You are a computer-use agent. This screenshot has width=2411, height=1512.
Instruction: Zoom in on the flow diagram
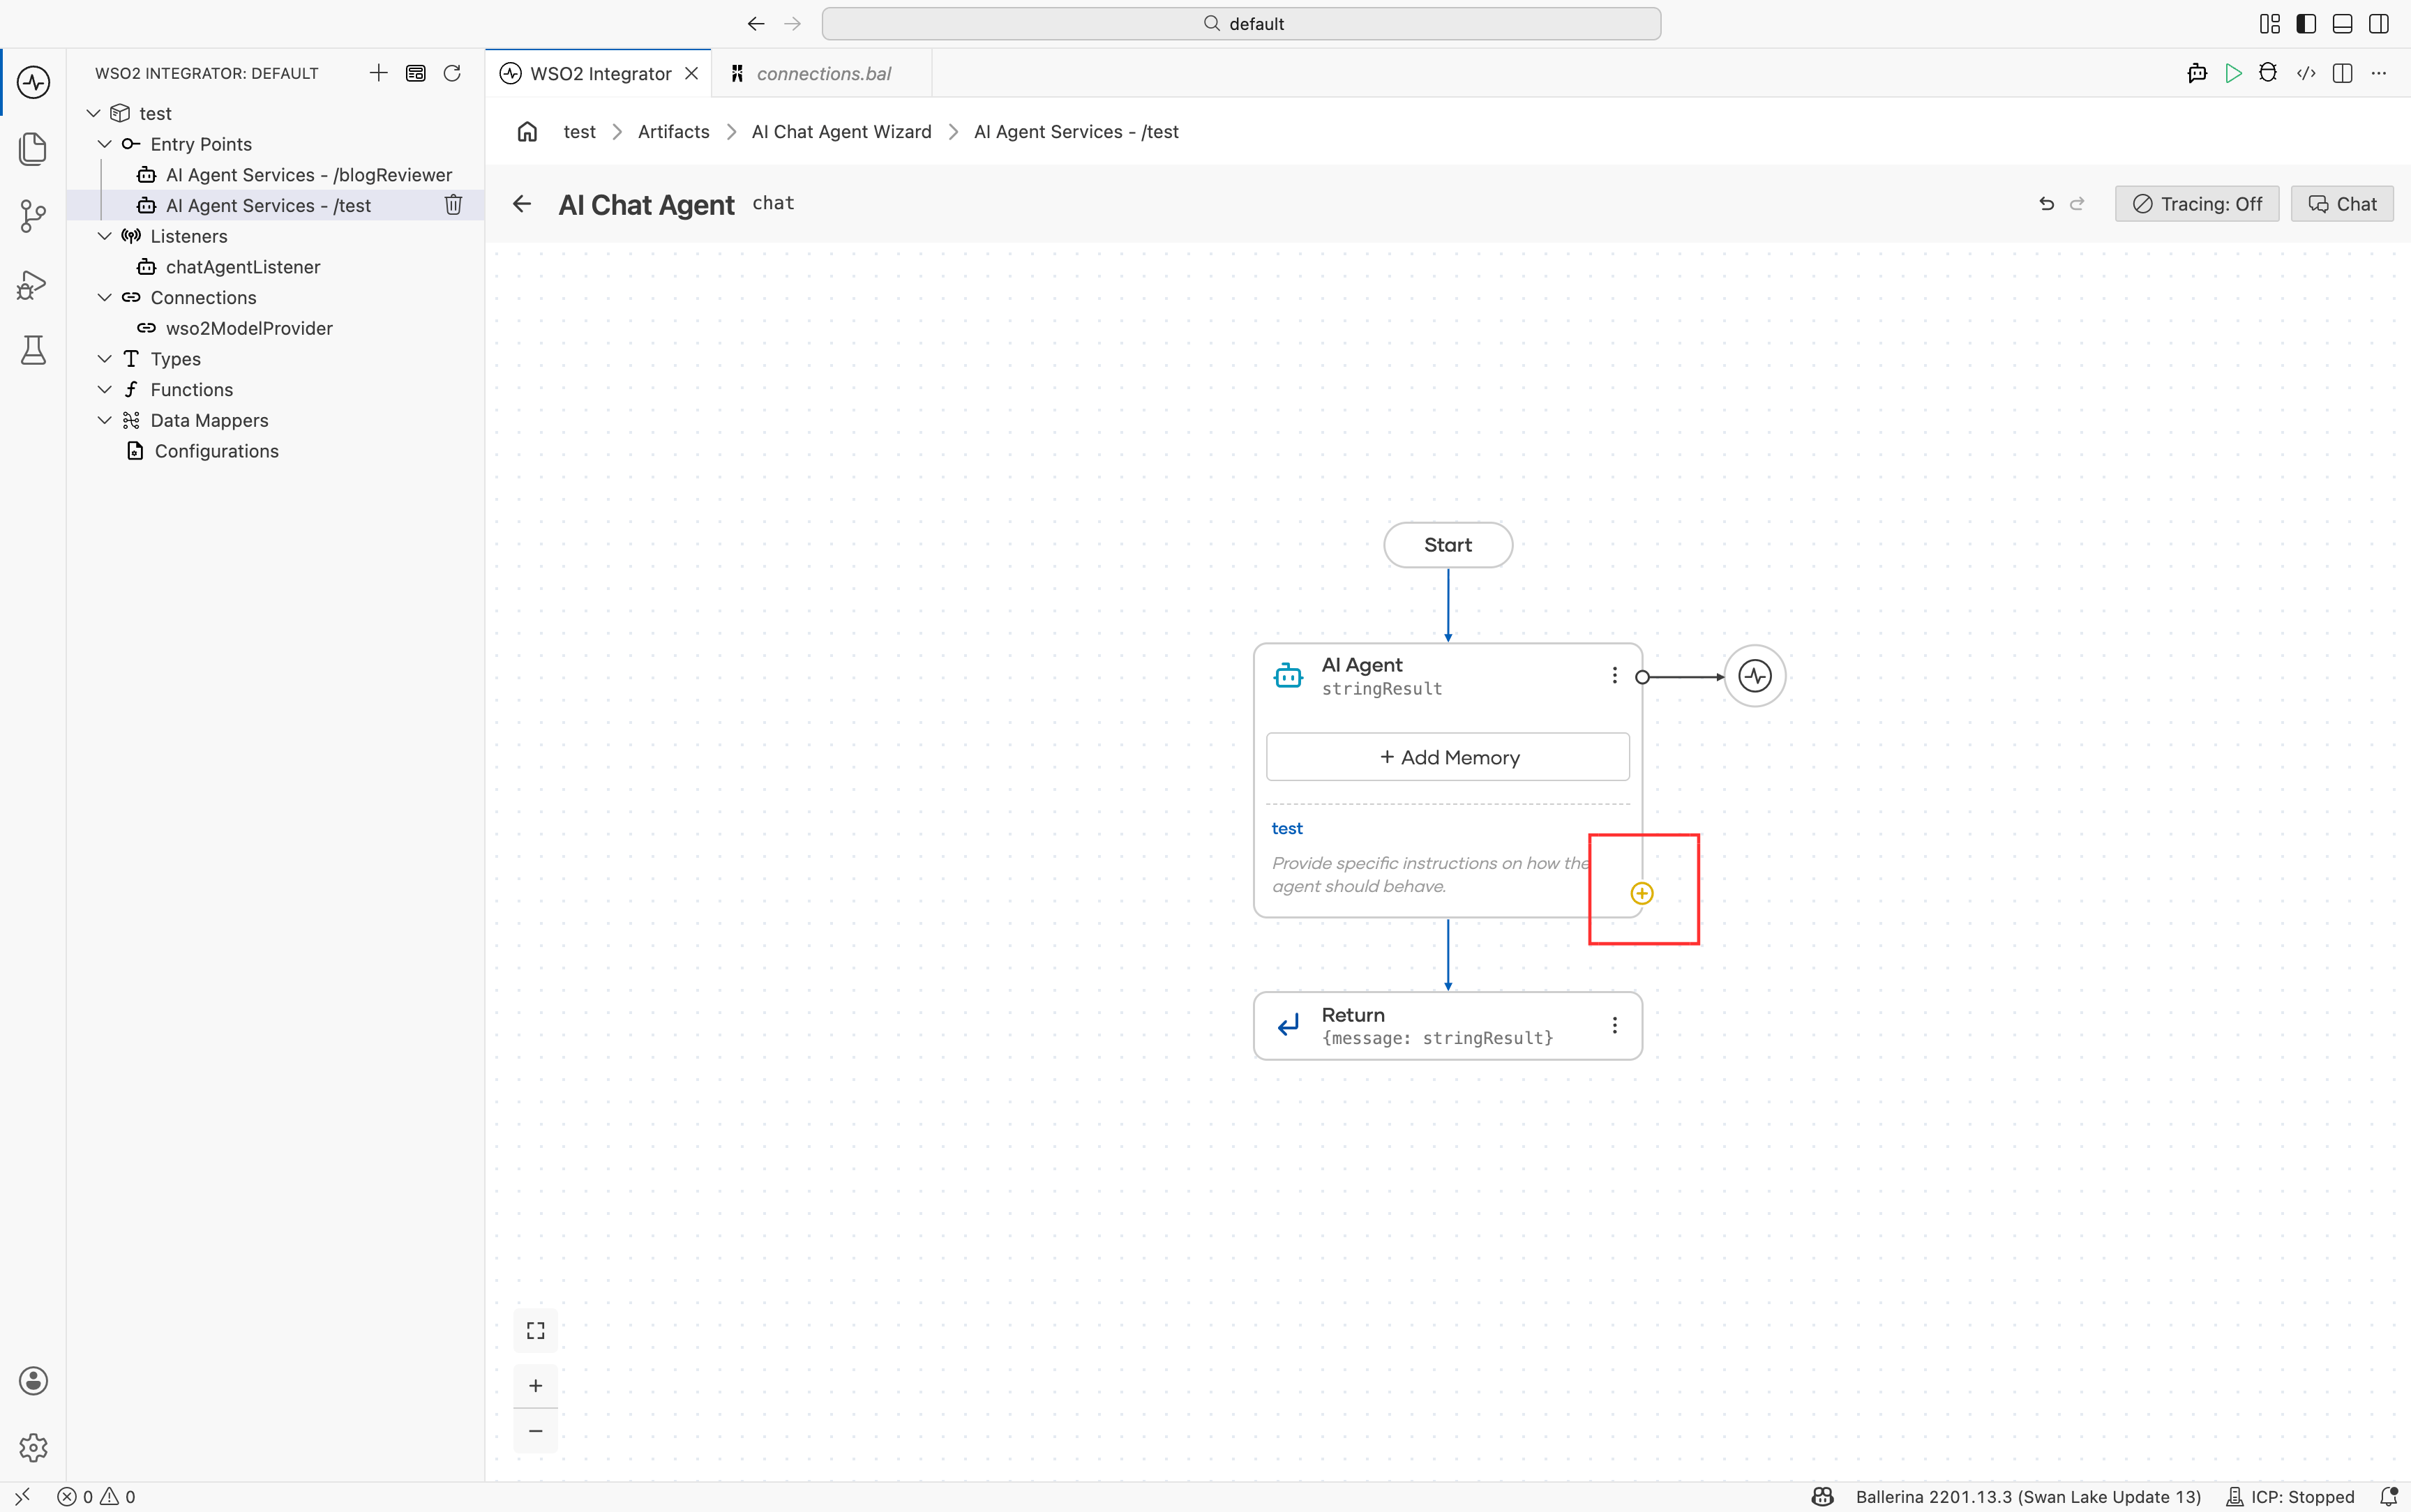coord(536,1386)
